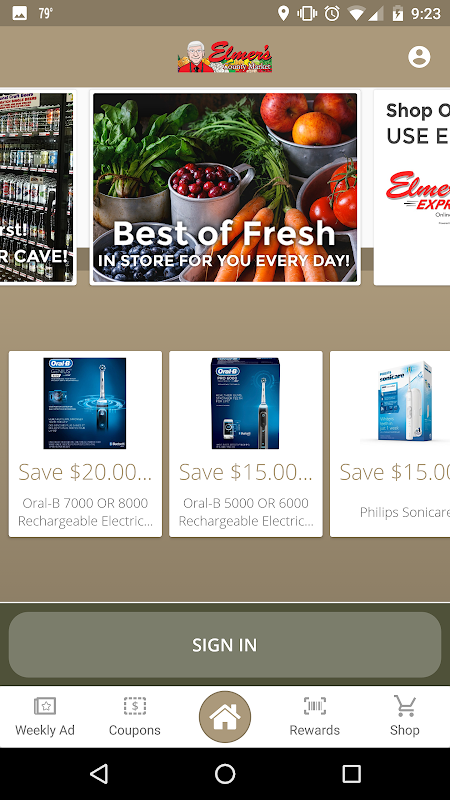The height and width of the screenshot is (800, 450).
Task: Open the Oral-B 5000 OR 6000 coupon
Action: (246, 444)
